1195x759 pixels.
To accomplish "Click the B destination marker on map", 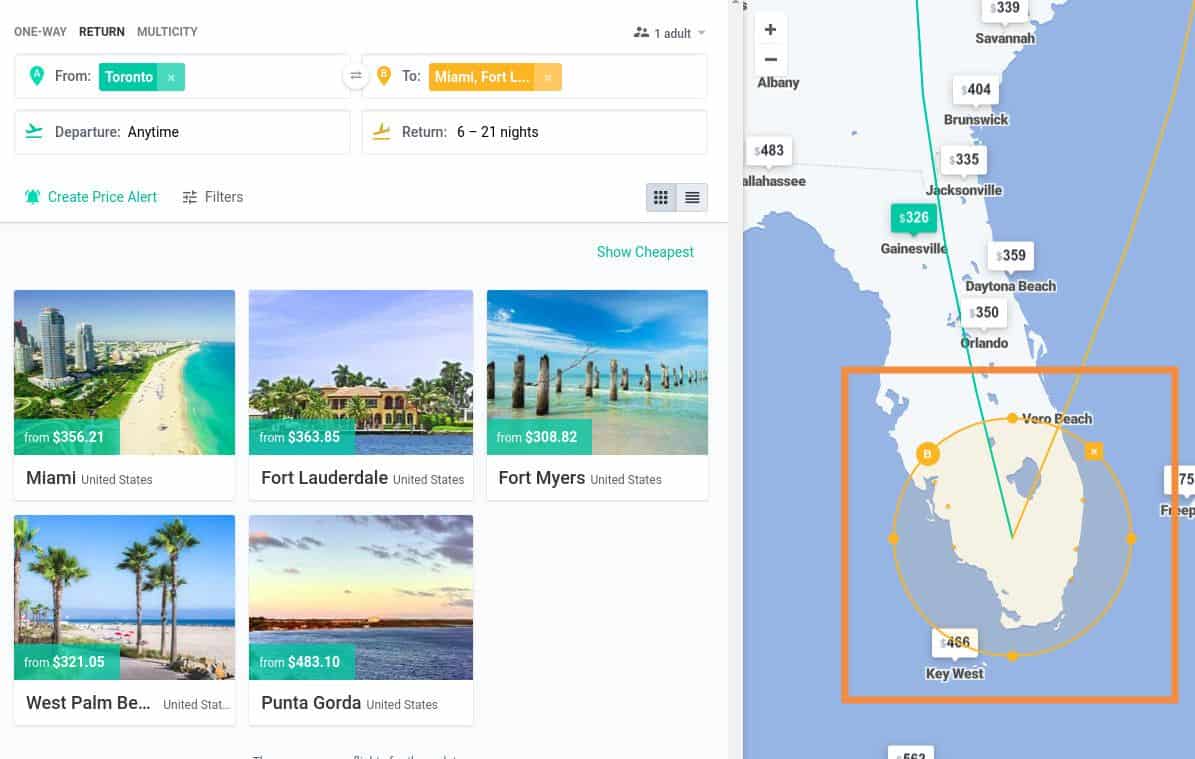I will click(x=927, y=453).
